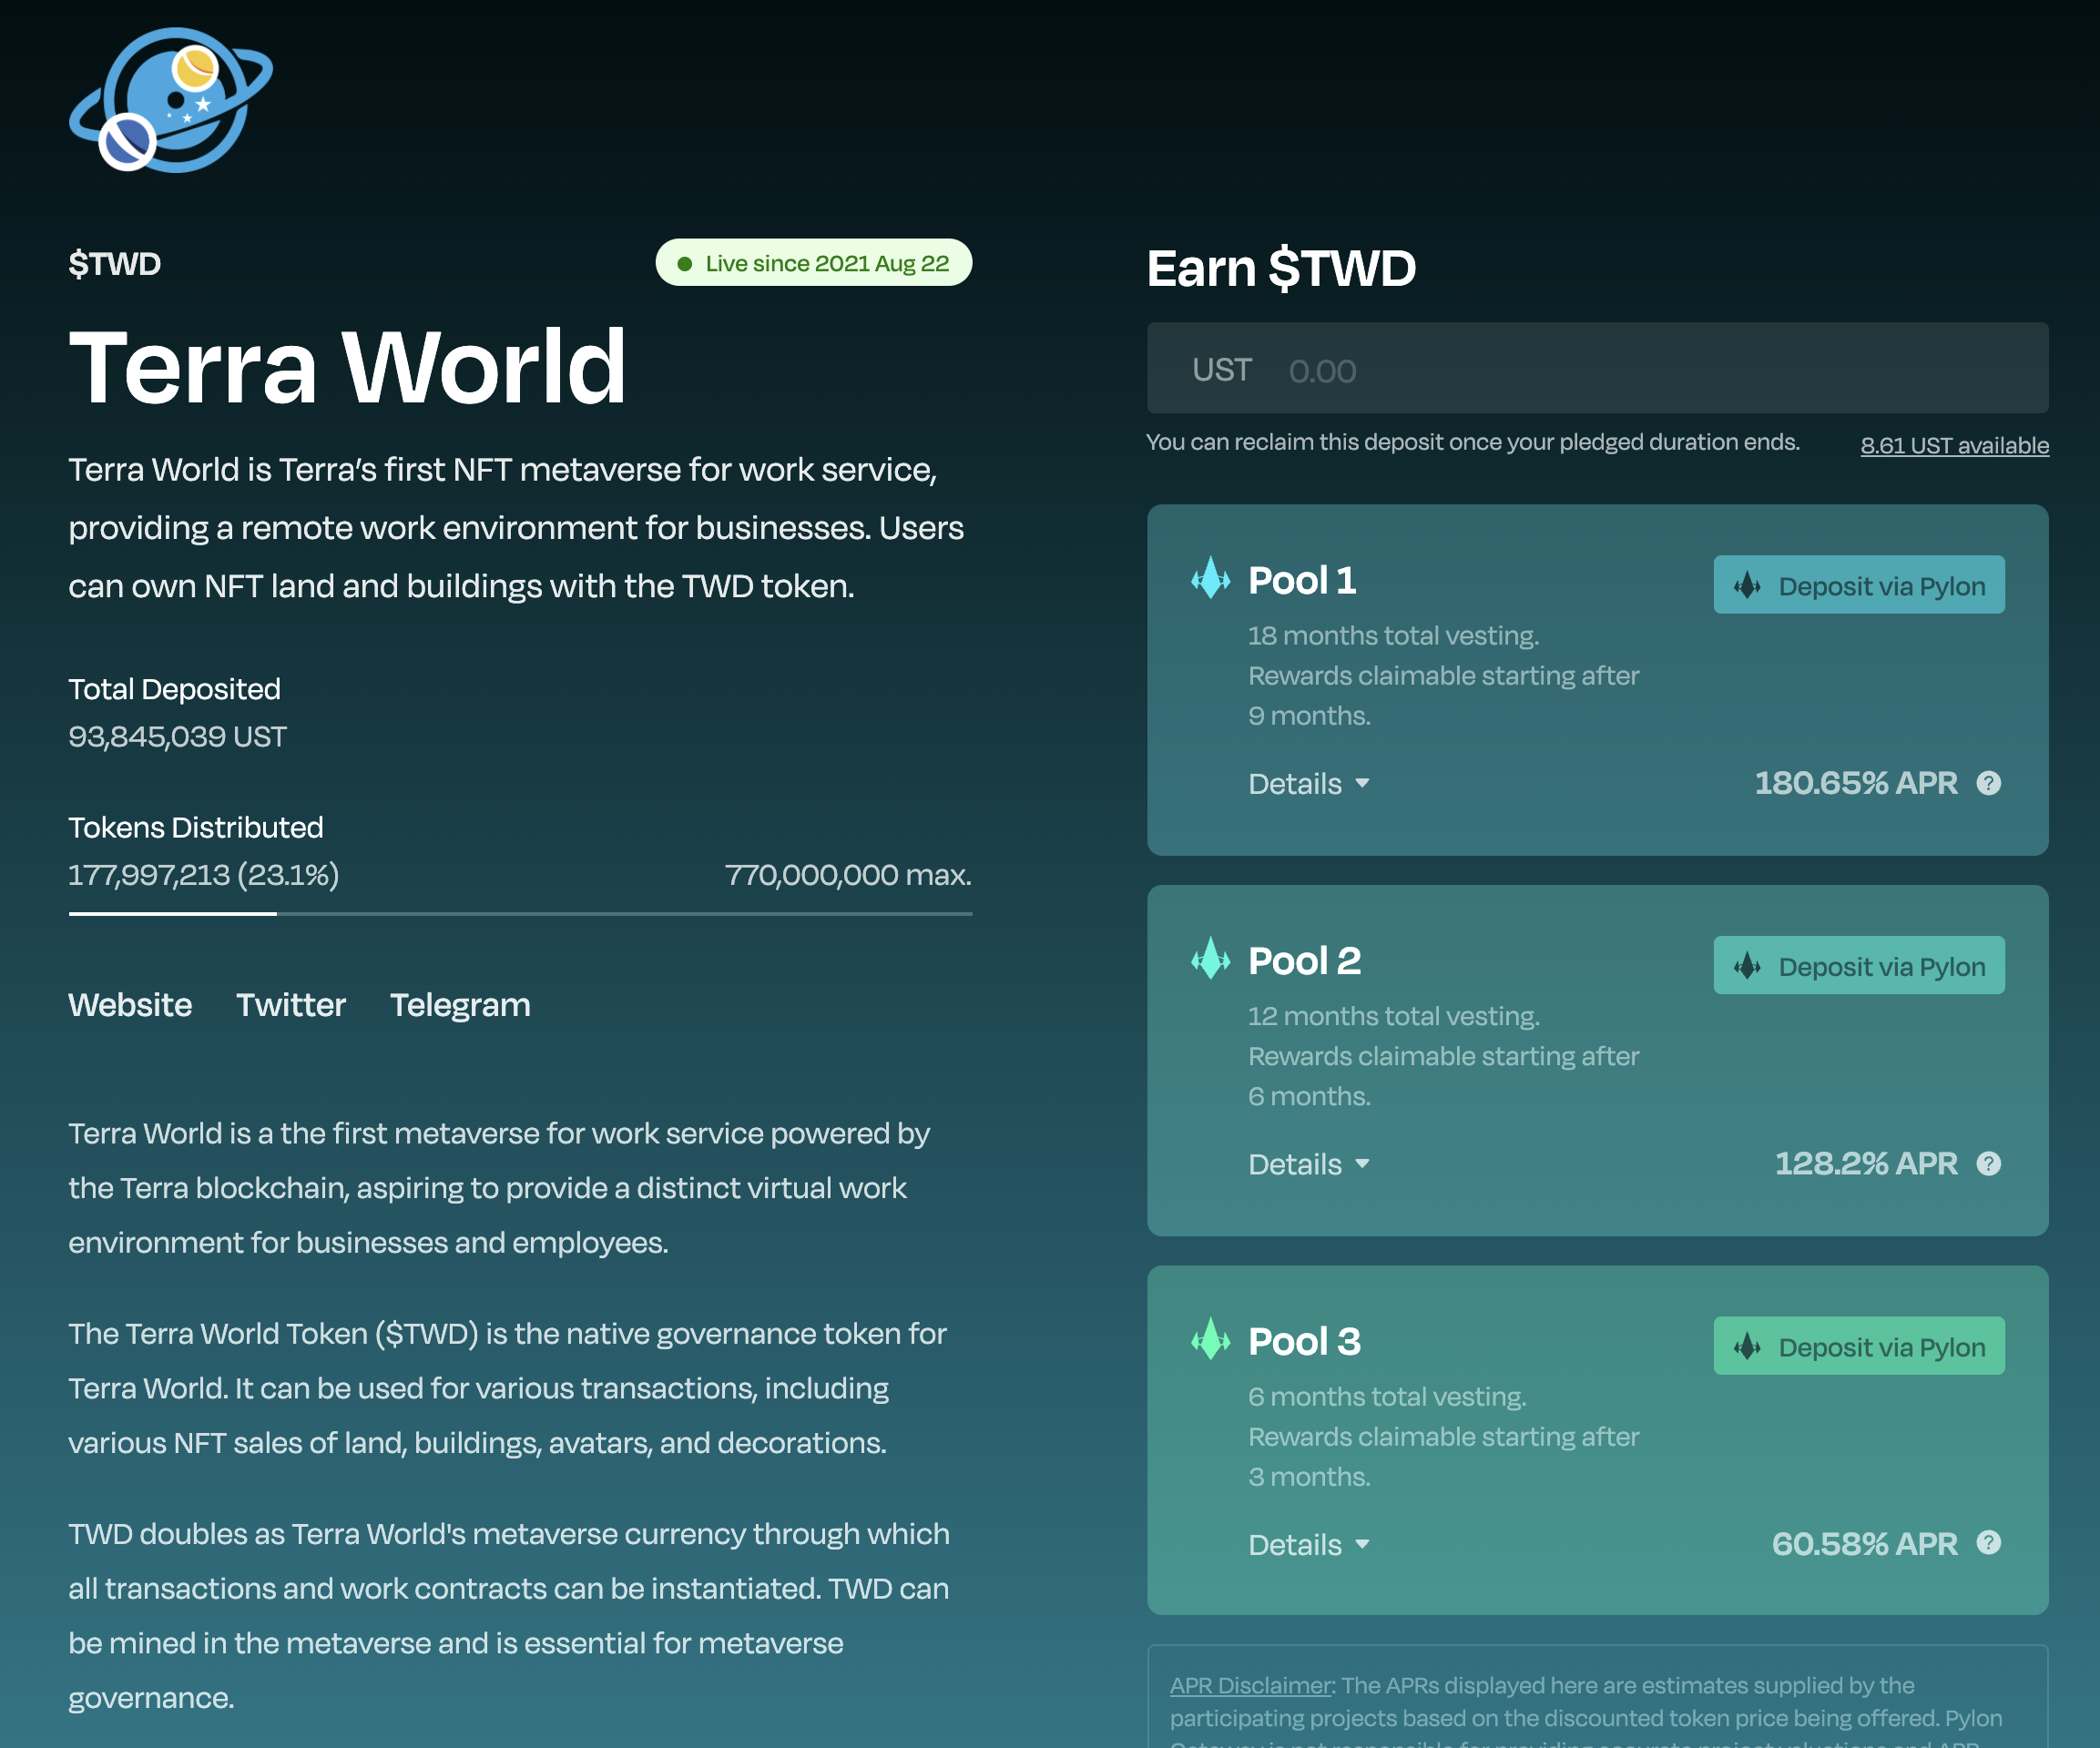Click help icon beside 128.2% APR
The width and height of the screenshot is (2100, 1748).
(x=1988, y=1163)
